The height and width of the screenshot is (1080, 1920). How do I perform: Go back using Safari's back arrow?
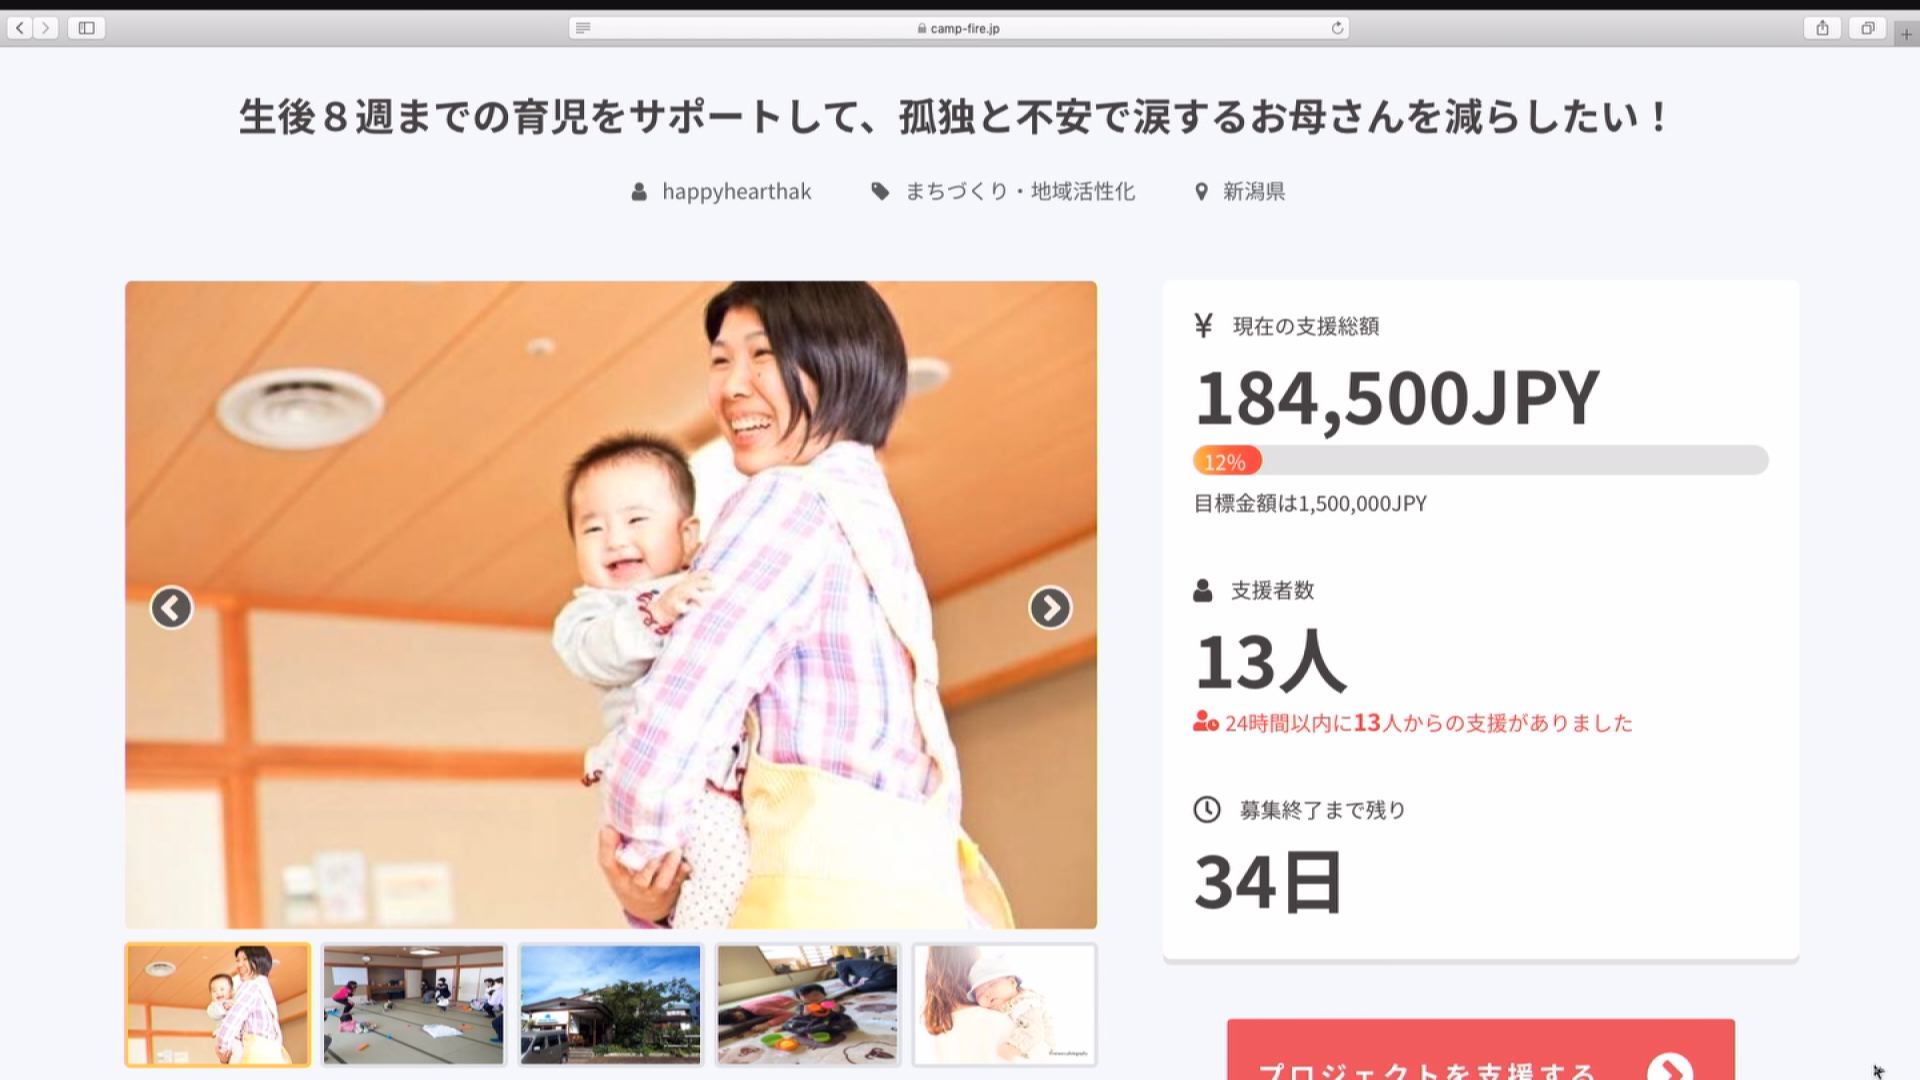20,28
